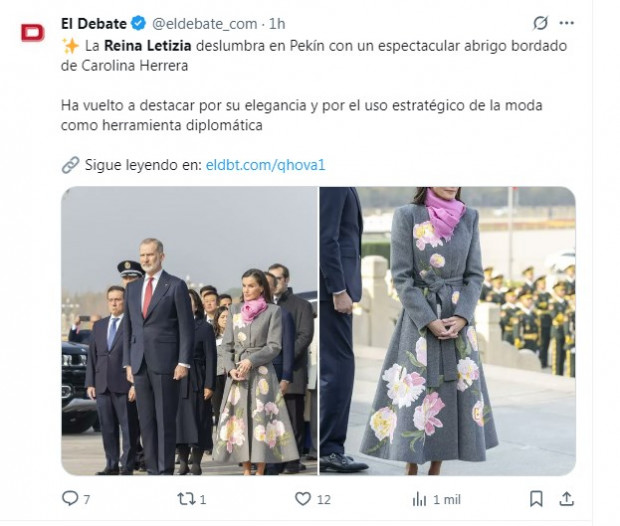Open the eldbt.com/qhova1 link
620x526 pixels.
(x=265, y=165)
